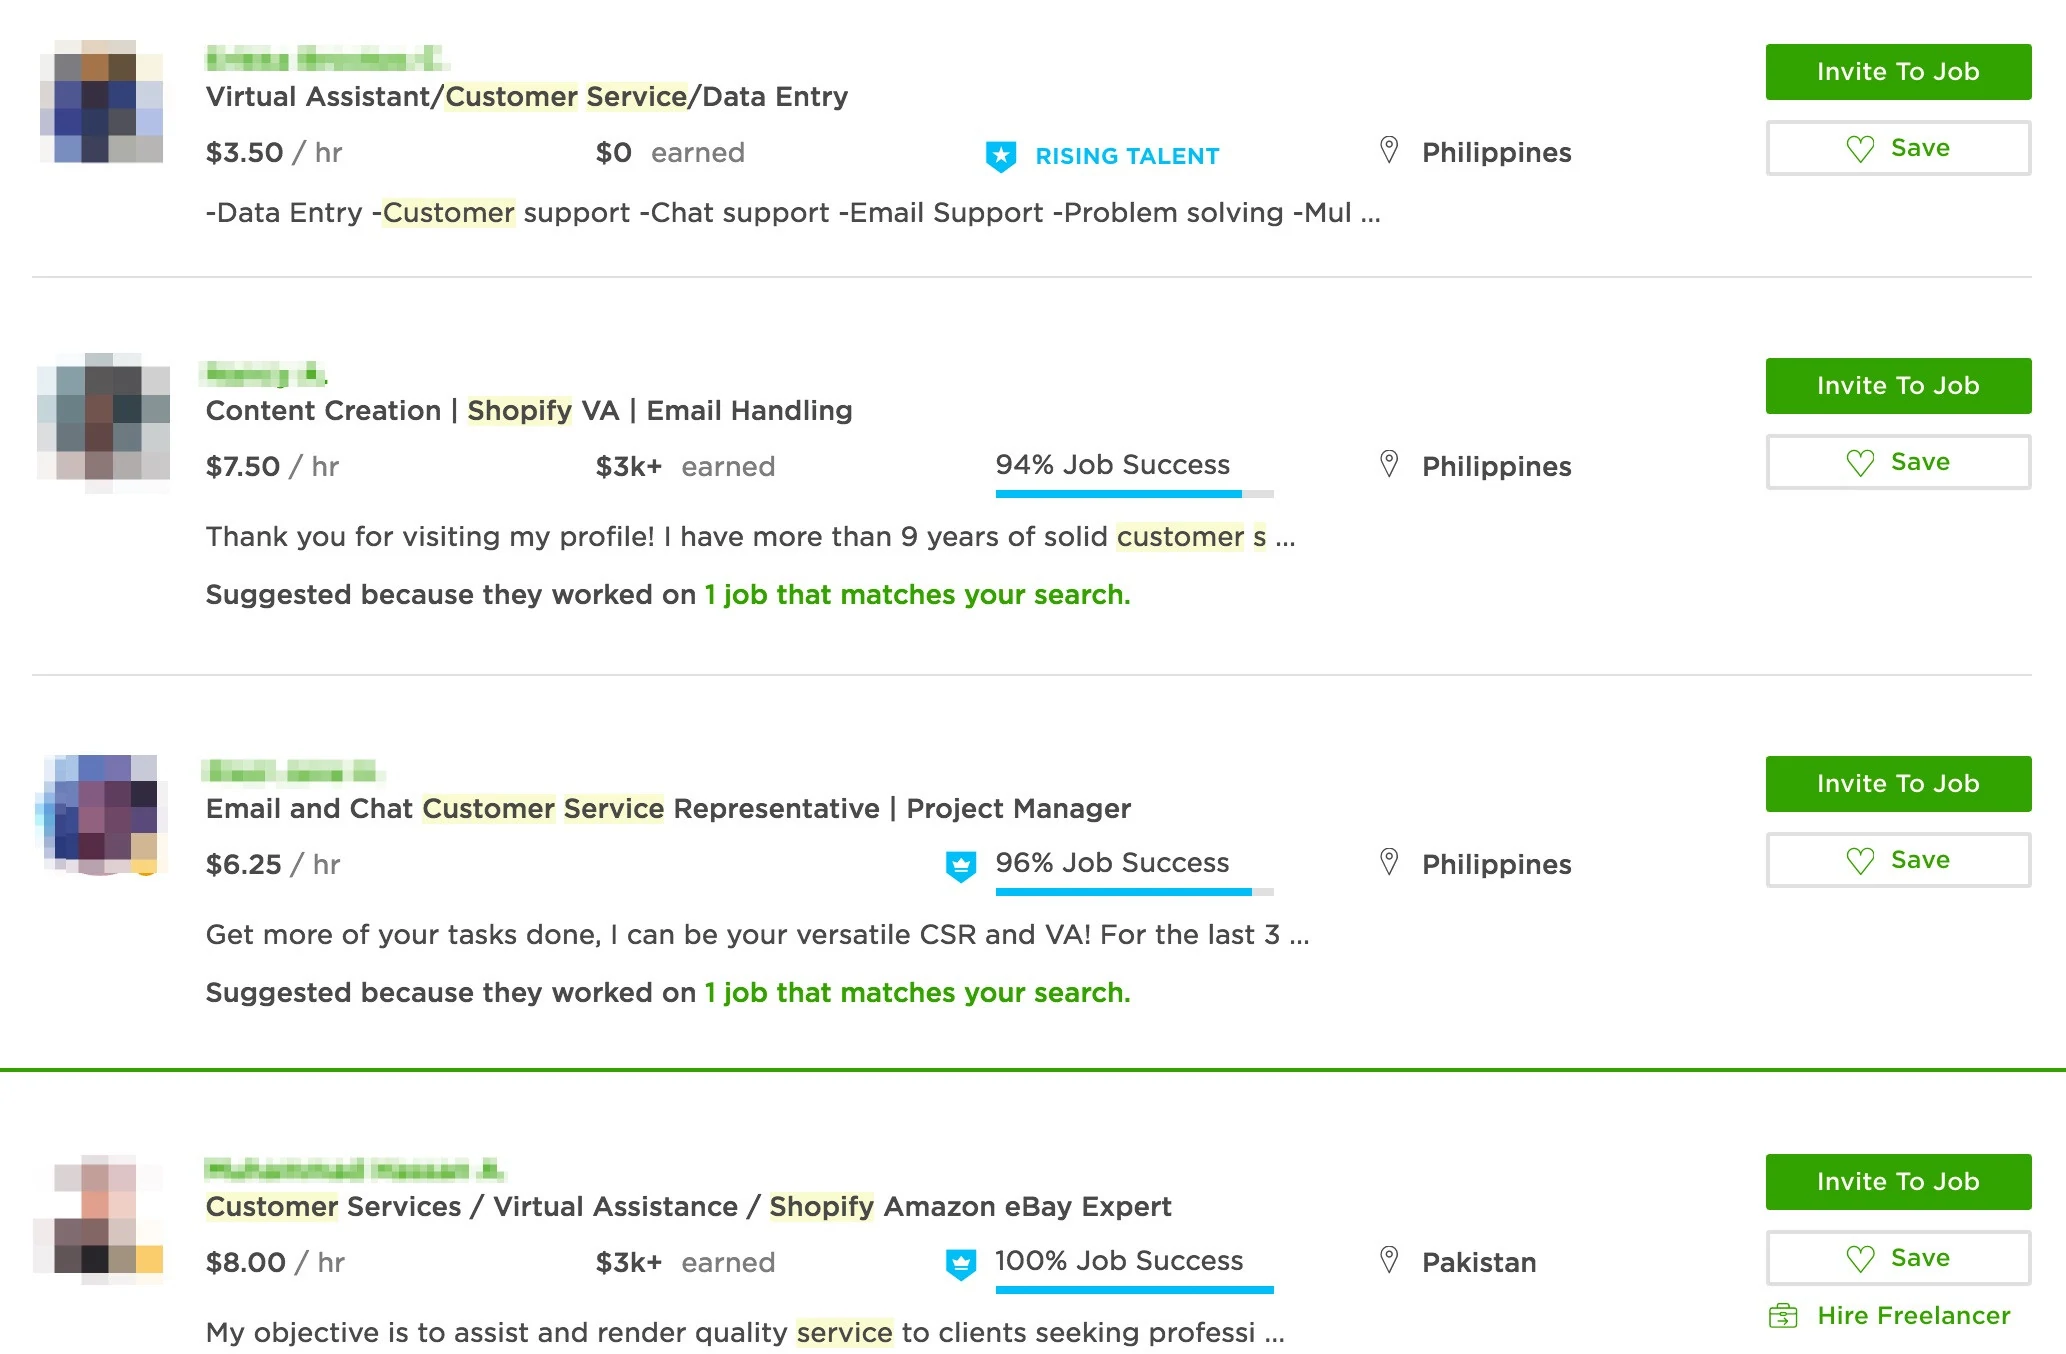Open the matching job link under the Shopify VA
2066x1354 pixels.
pyautogui.click(x=917, y=595)
